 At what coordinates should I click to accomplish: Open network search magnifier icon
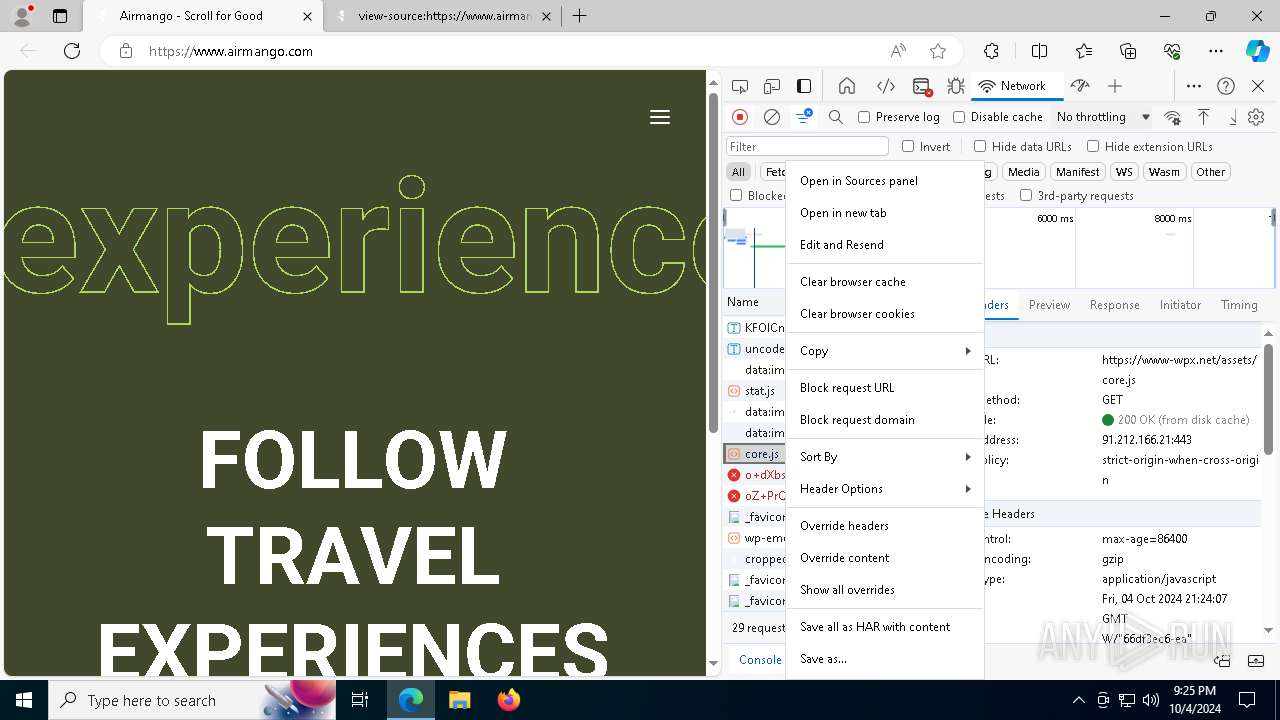(x=836, y=117)
